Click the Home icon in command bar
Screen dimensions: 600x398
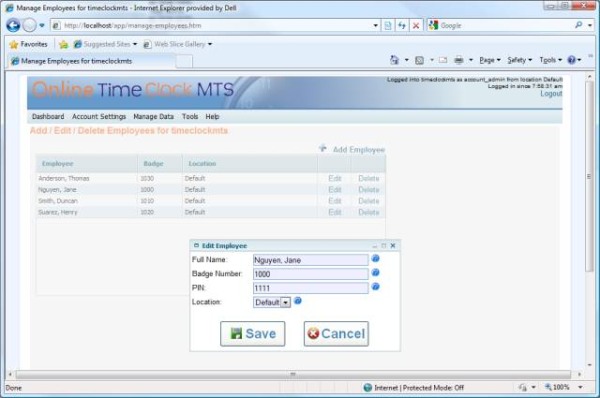click(x=395, y=60)
